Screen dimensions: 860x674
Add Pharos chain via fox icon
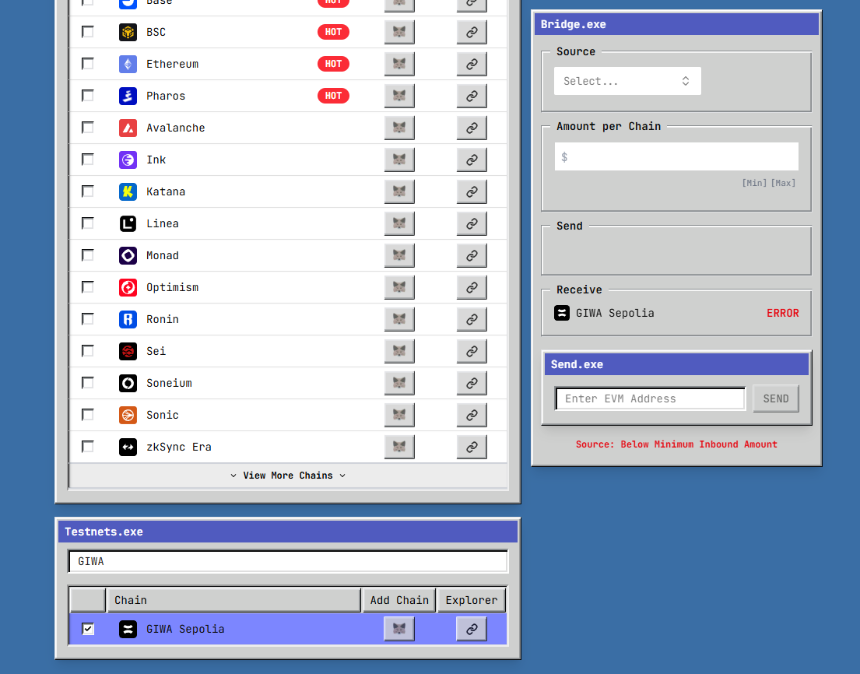399,96
